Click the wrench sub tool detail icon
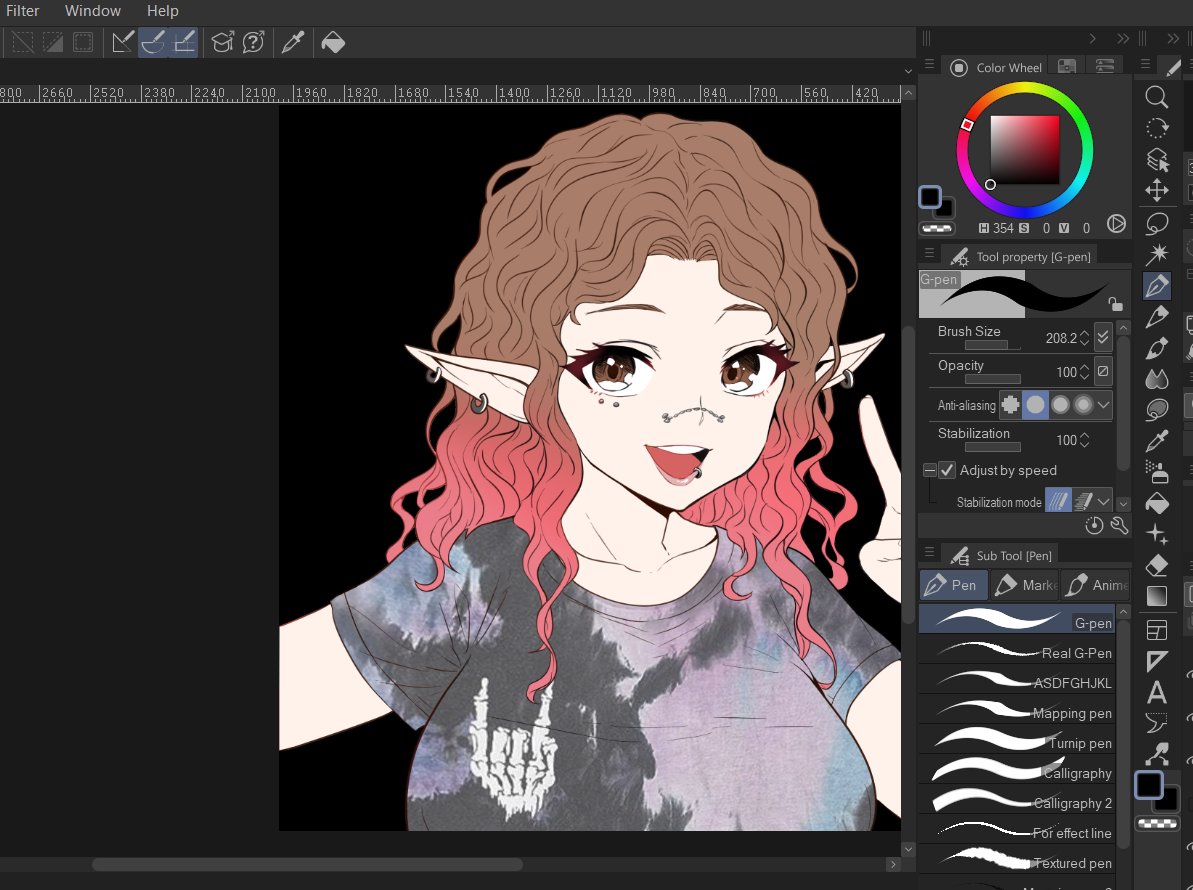Viewport: 1193px width, 890px height. 1118,526
